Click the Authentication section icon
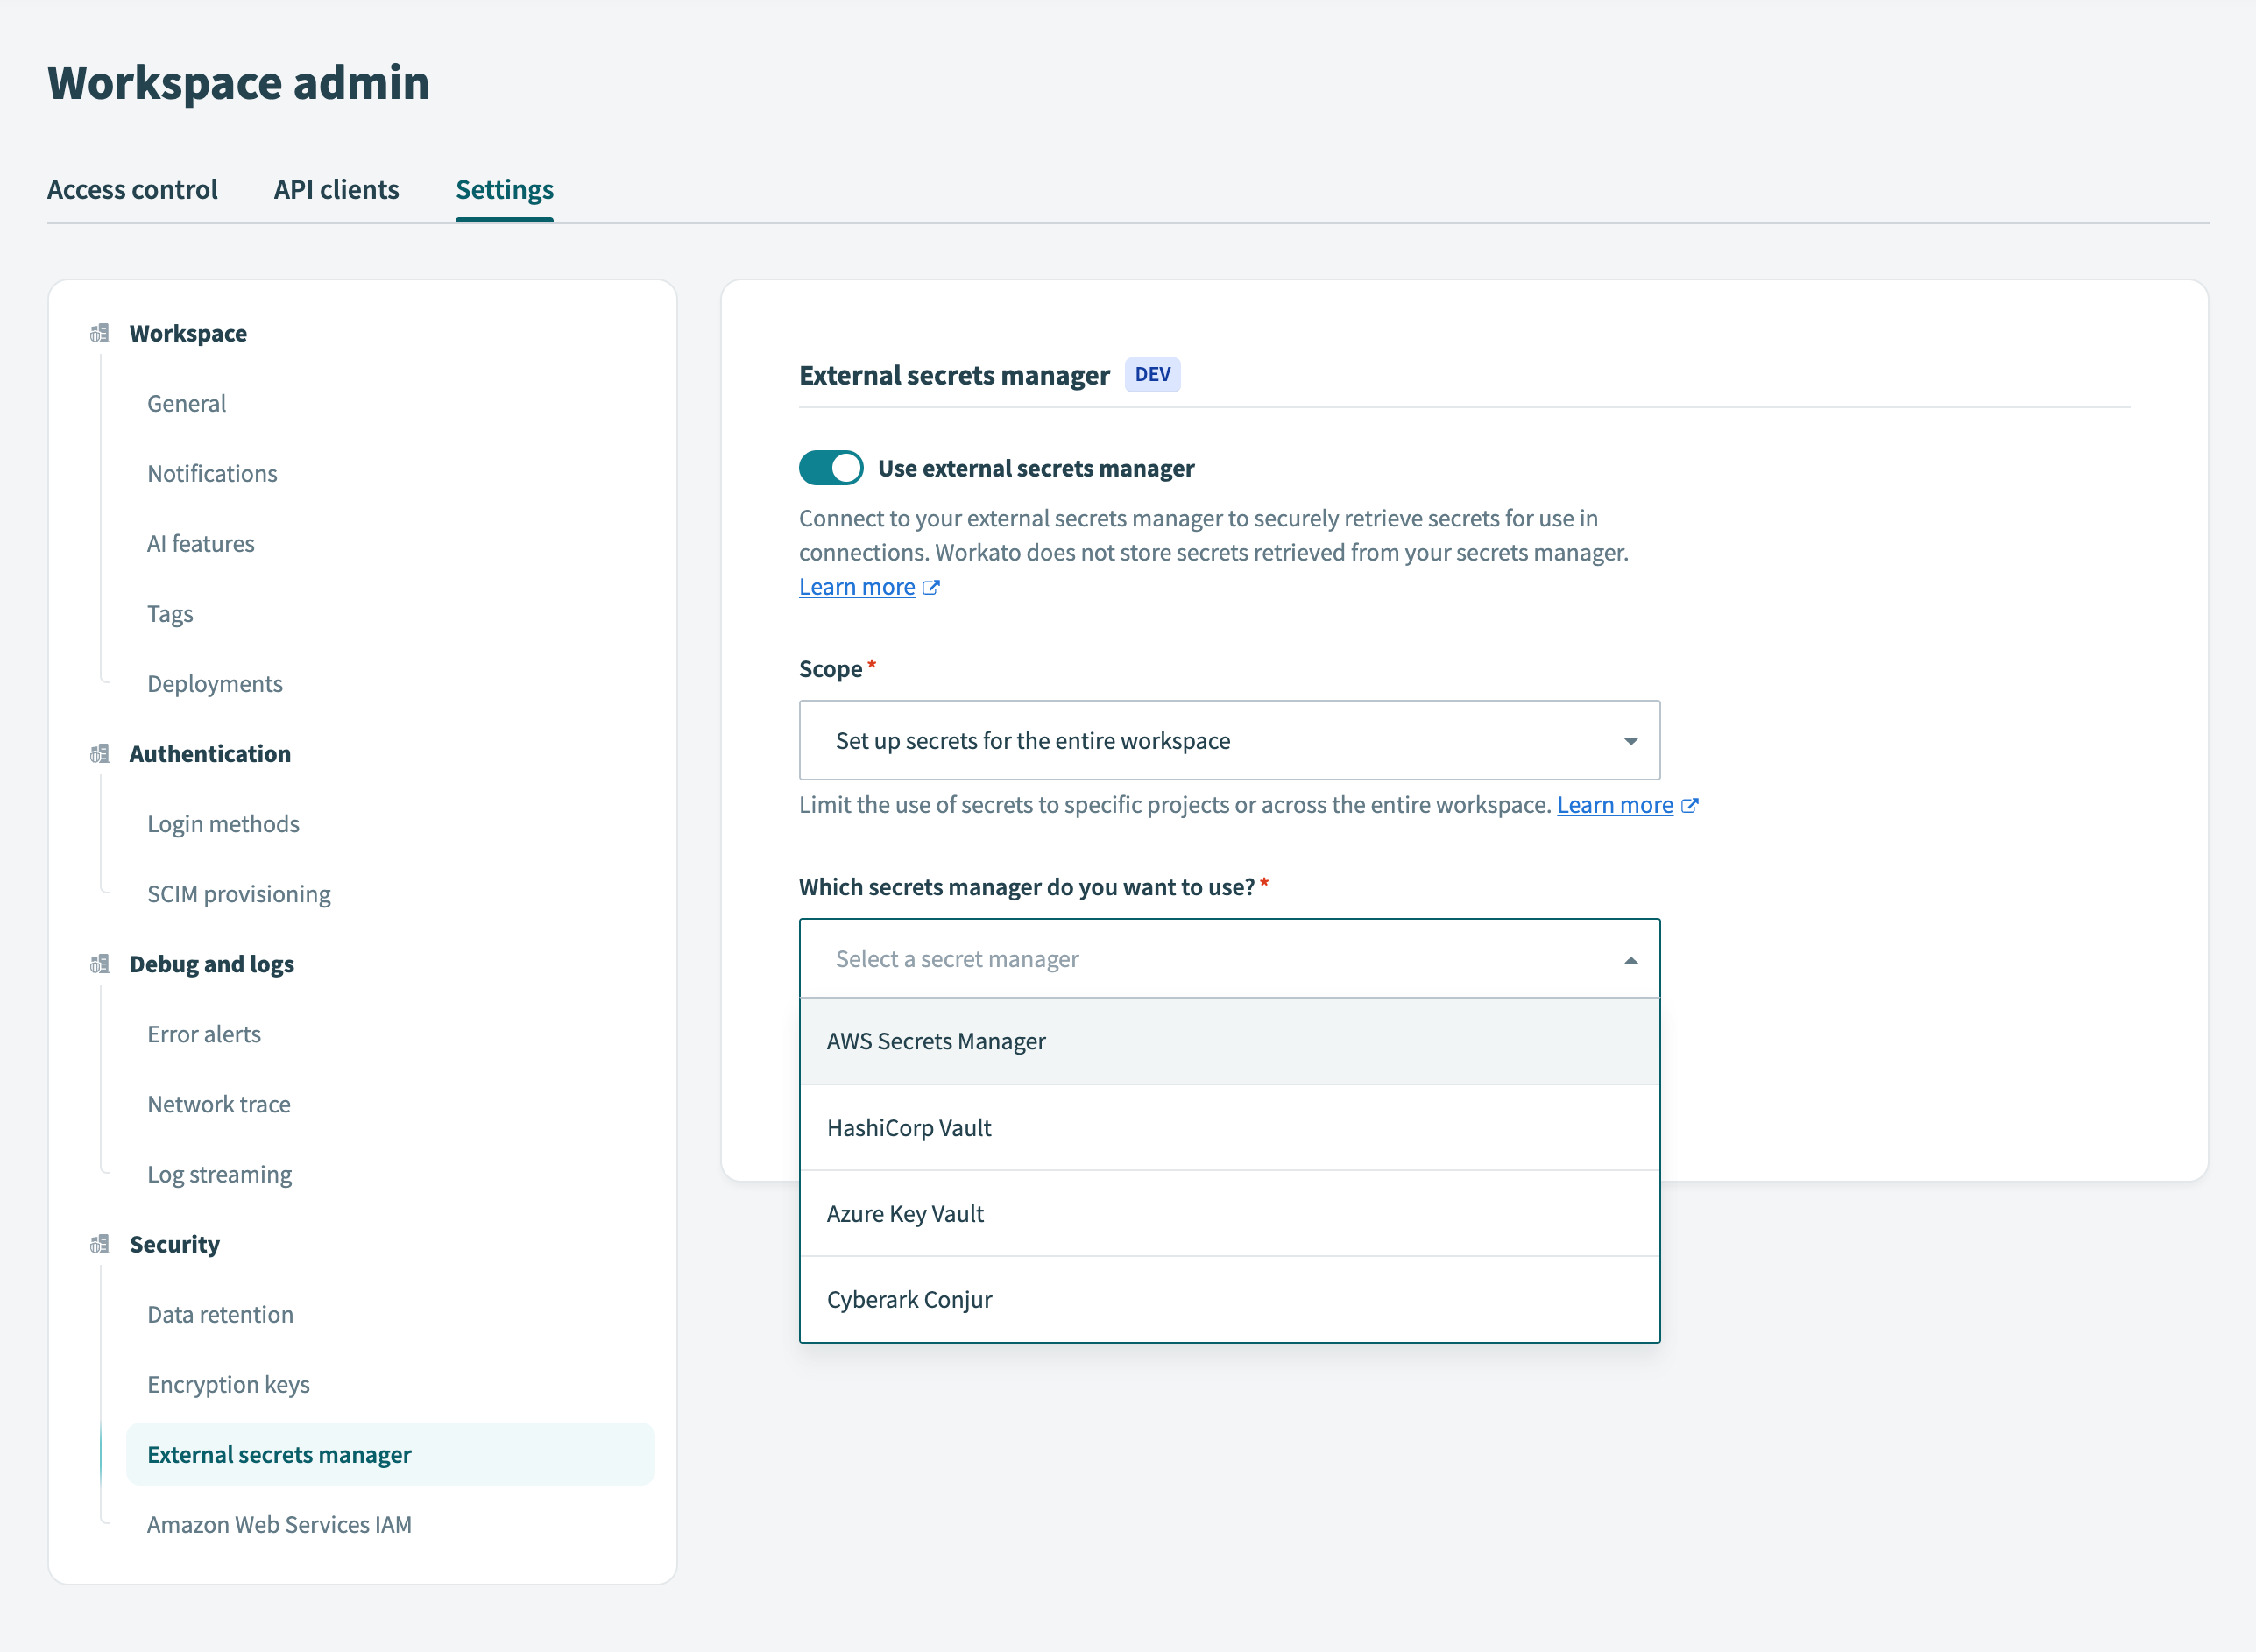The image size is (2256, 1652). [99, 754]
